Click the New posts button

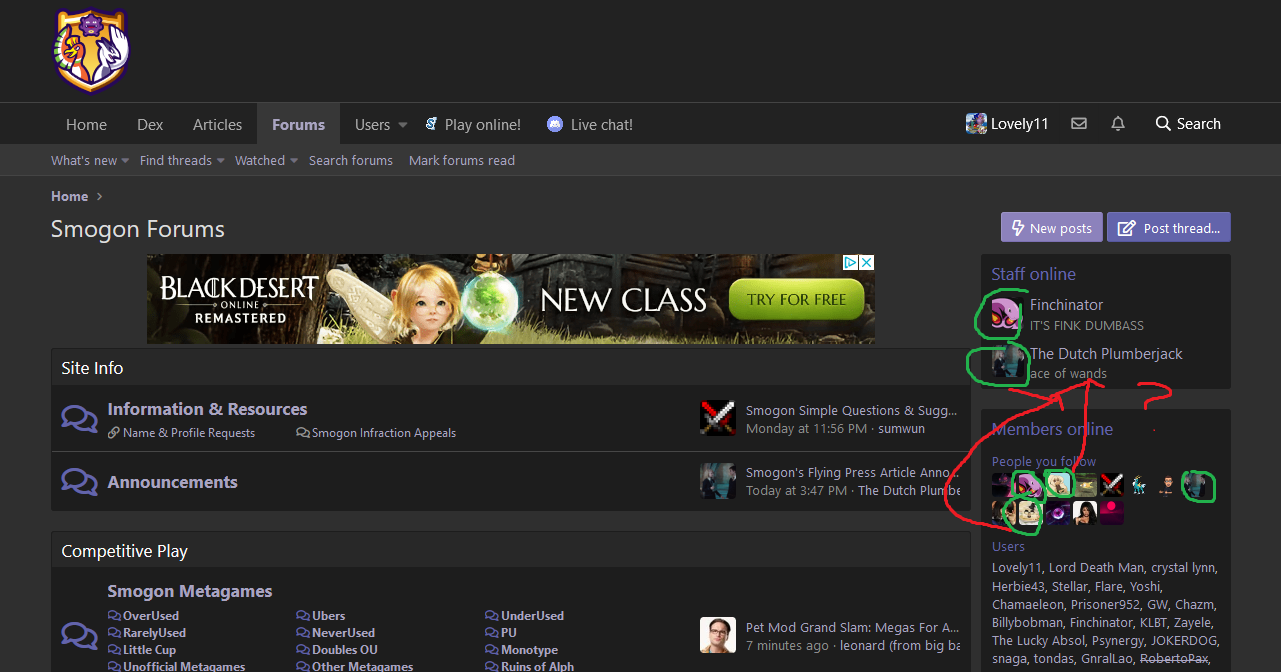(x=1051, y=228)
